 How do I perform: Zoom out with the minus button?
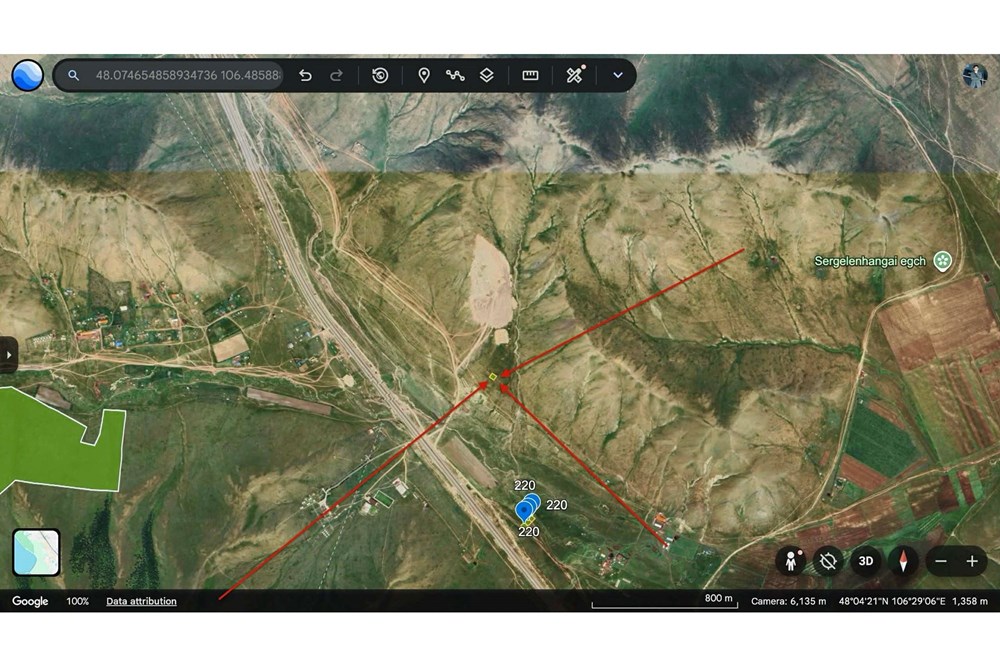click(941, 561)
